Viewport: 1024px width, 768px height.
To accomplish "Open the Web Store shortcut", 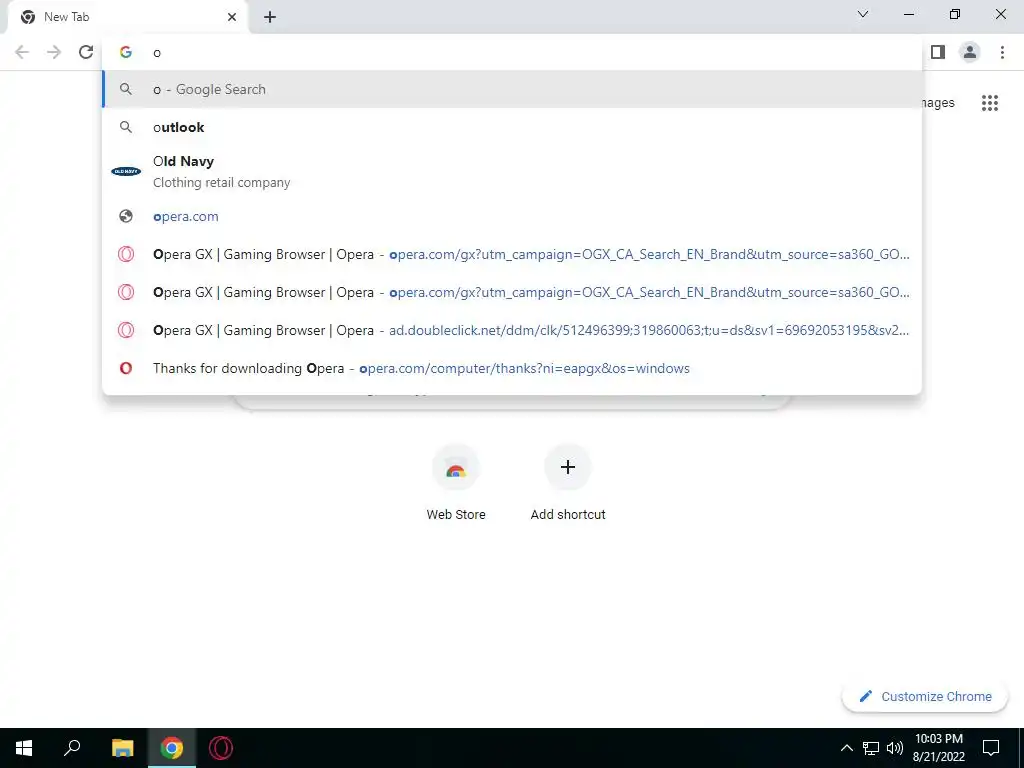I will tap(456, 483).
